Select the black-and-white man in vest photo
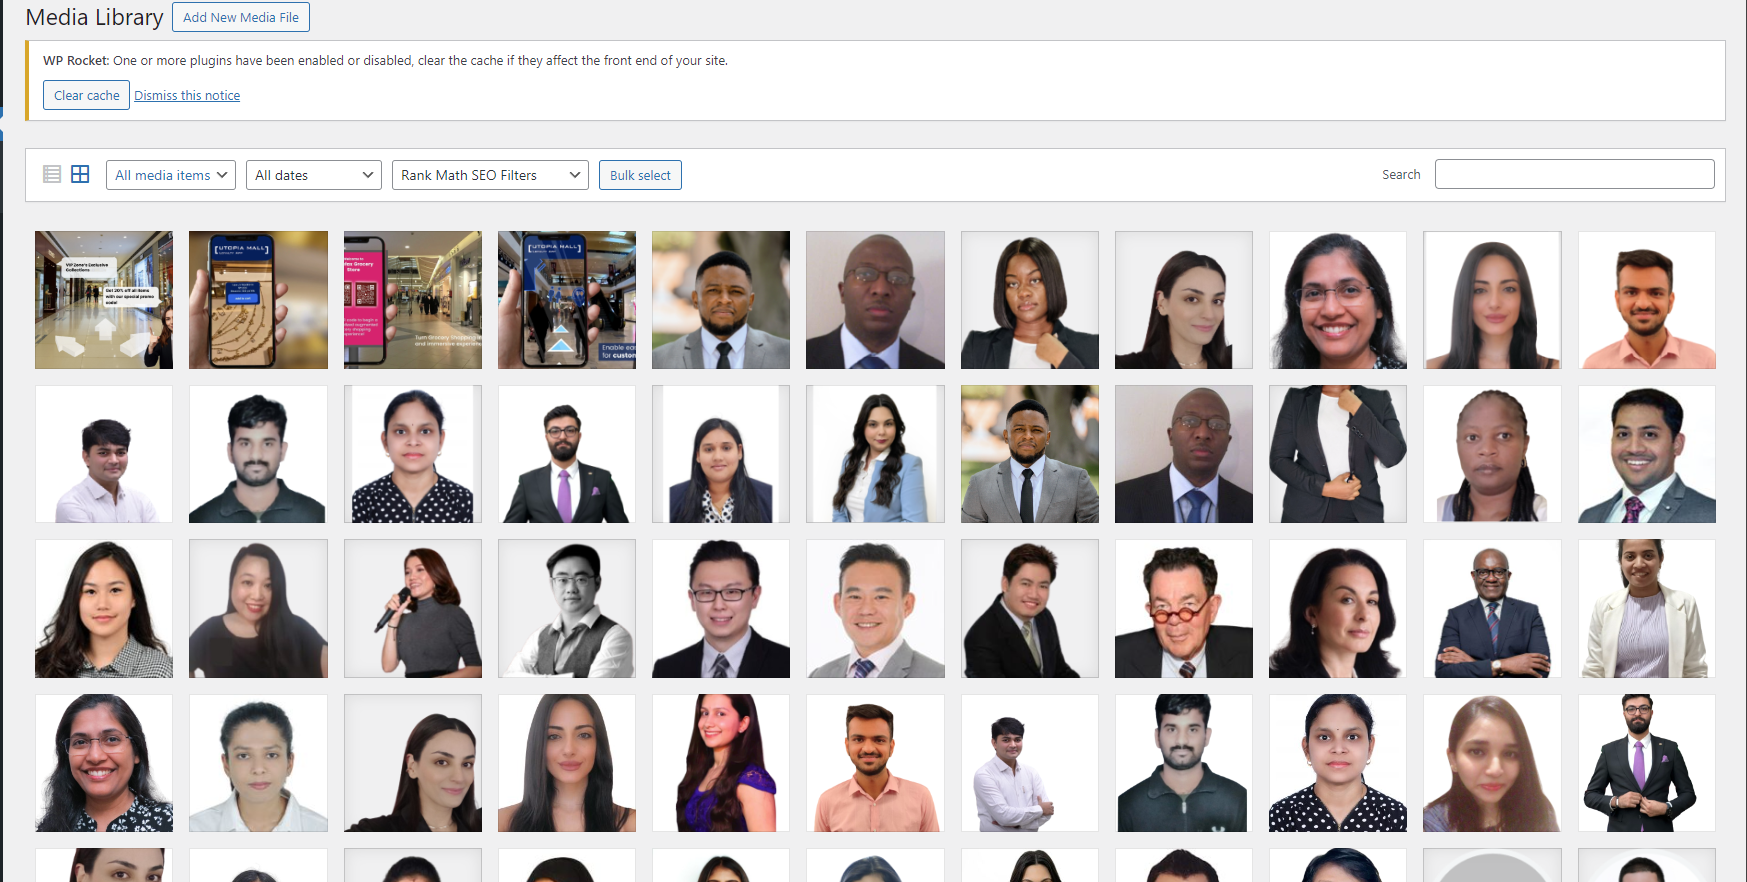Viewport: 1747px width, 882px height. click(x=567, y=609)
